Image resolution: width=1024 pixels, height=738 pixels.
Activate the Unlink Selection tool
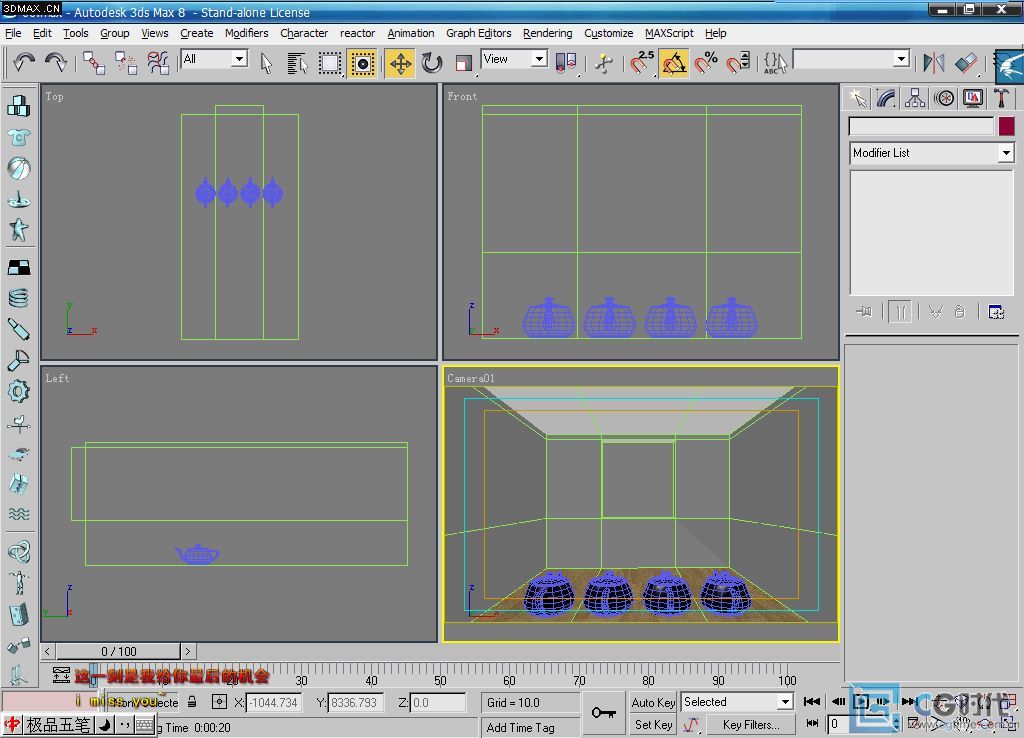pos(125,63)
